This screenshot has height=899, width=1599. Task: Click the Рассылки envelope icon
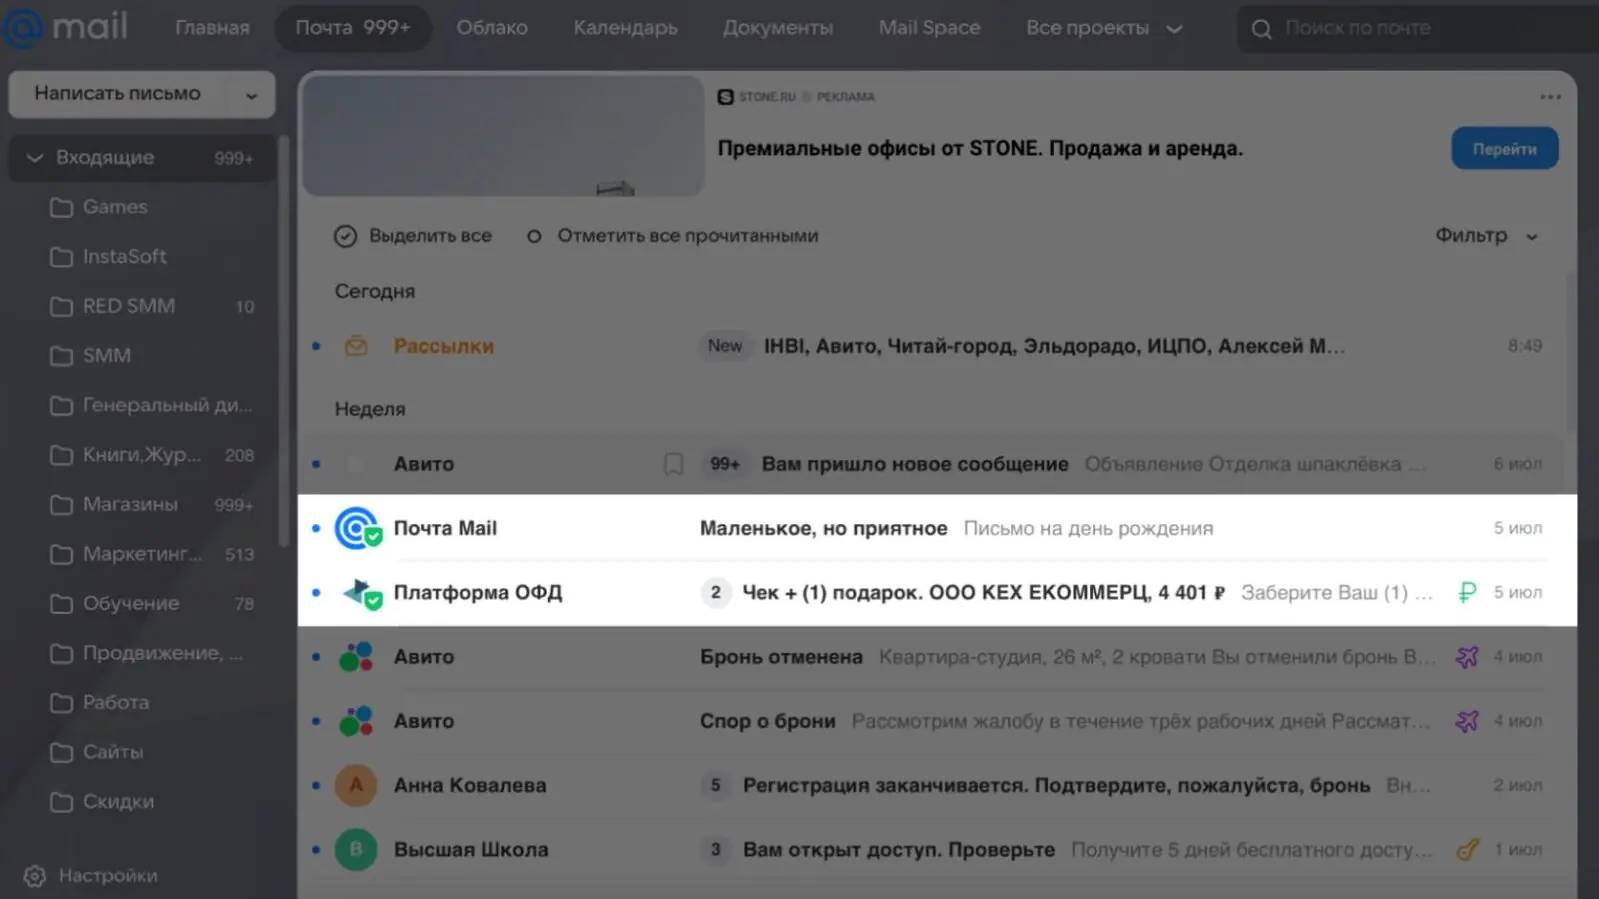coord(356,346)
